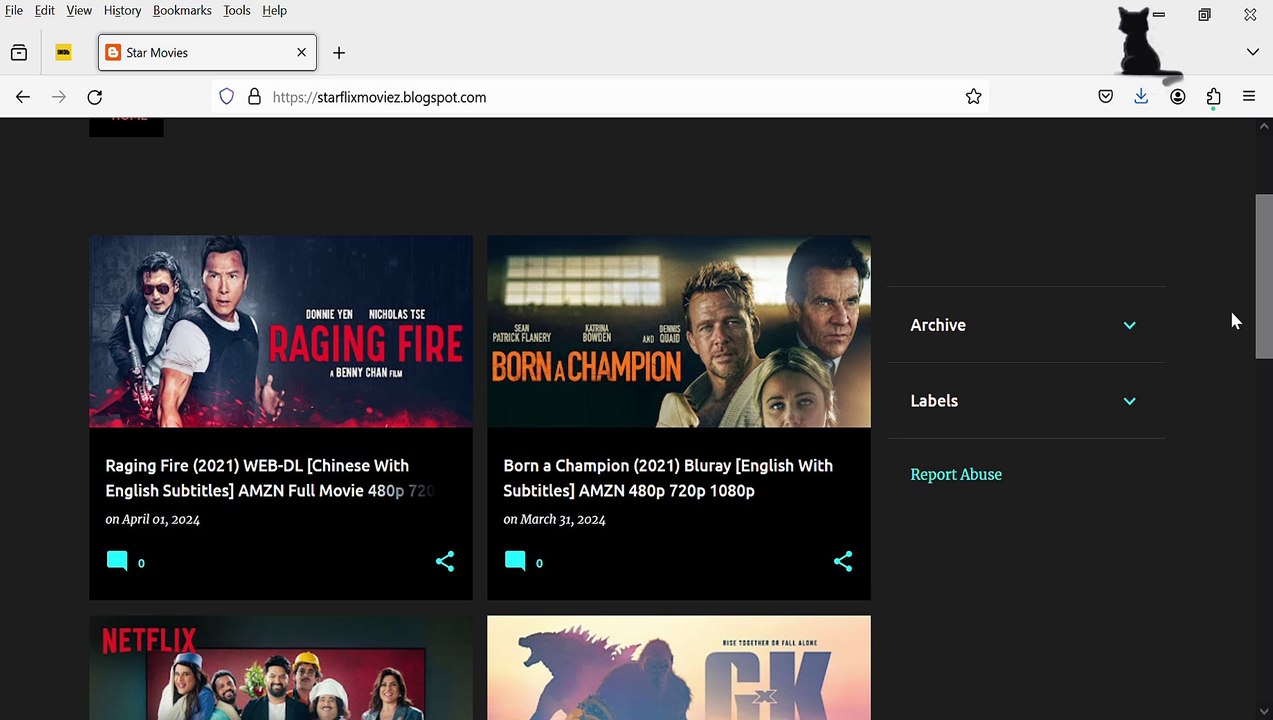1273x720 pixels.
Task: Open the application hamburger menu
Action: point(1249,97)
